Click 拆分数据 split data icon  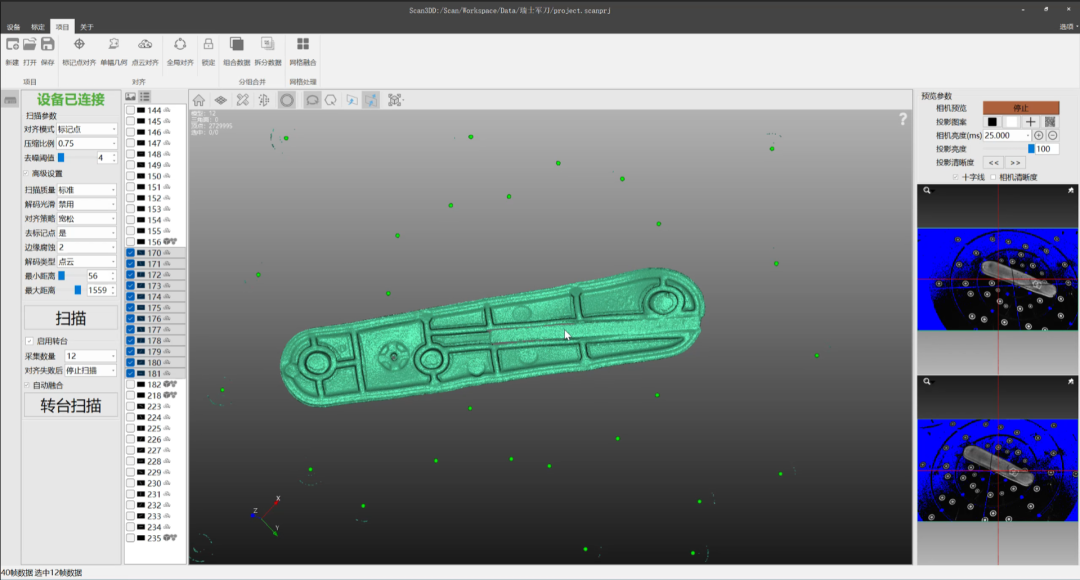point(268,44)
